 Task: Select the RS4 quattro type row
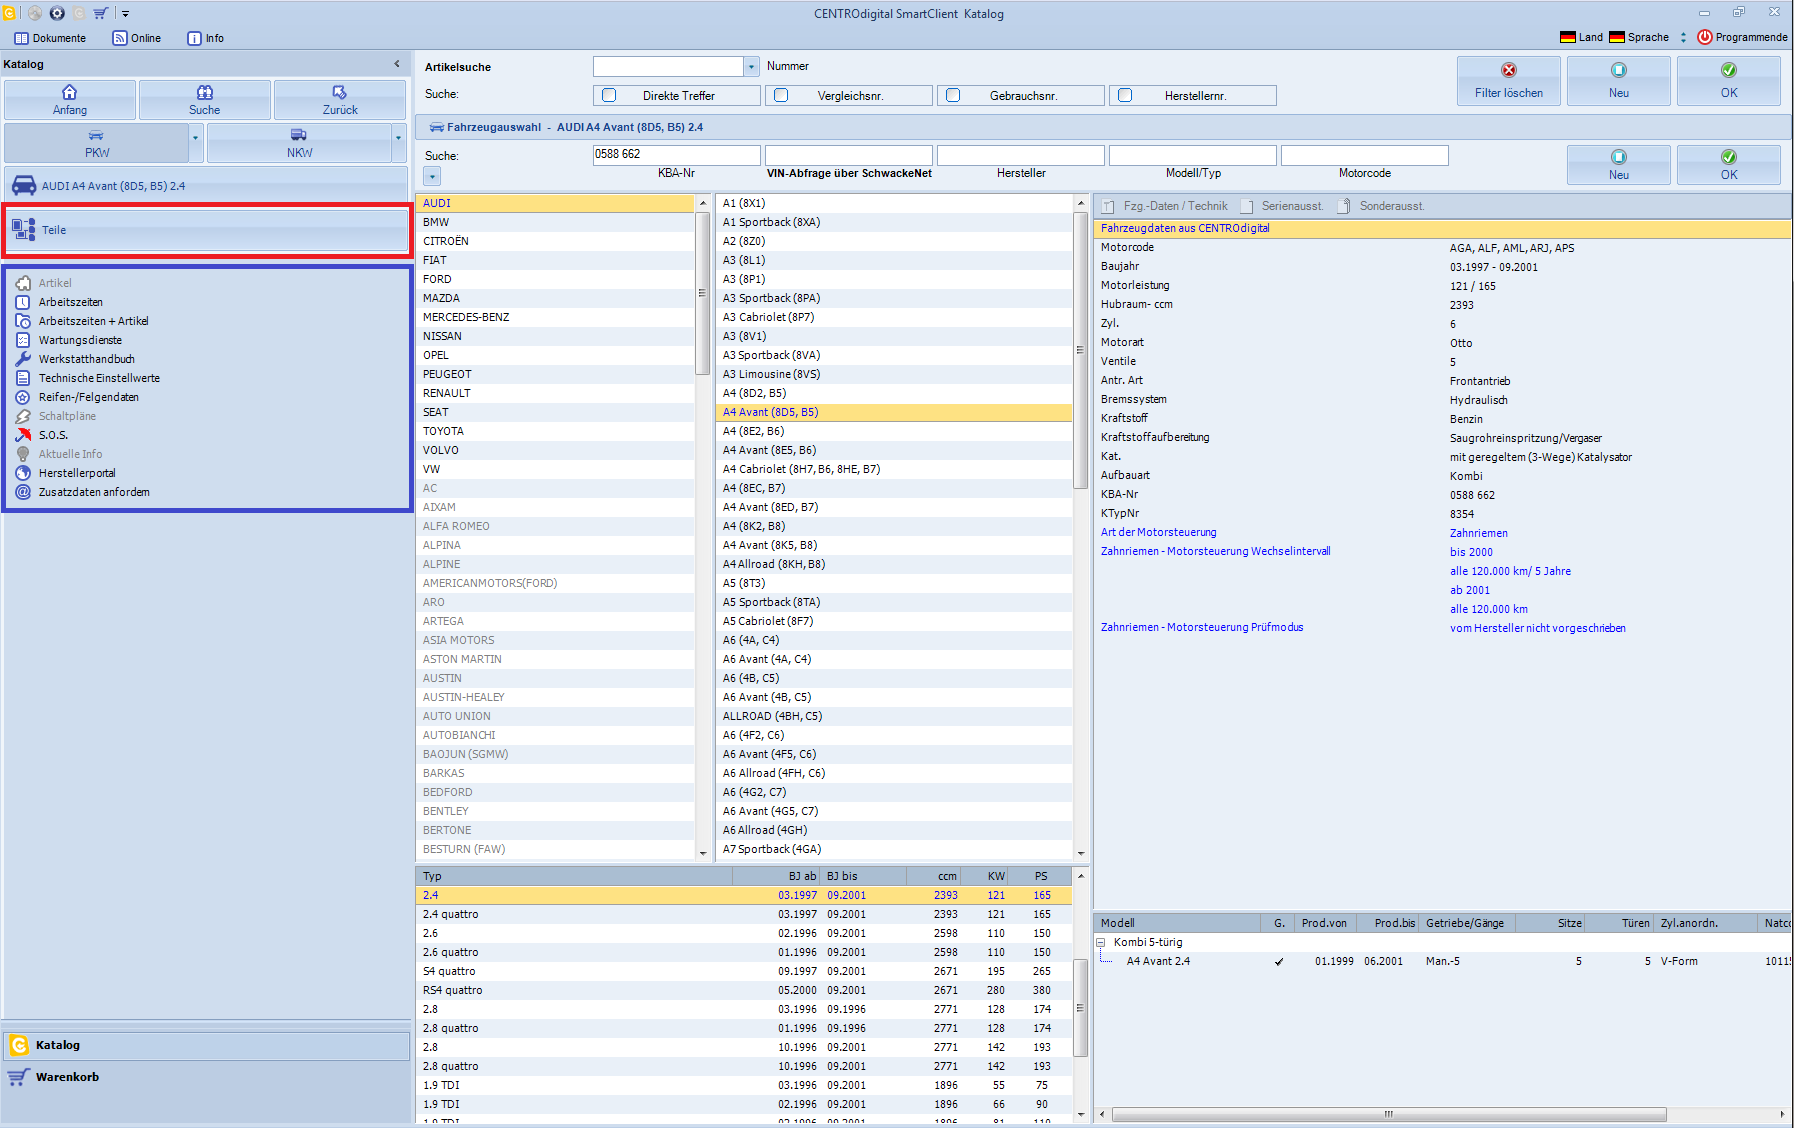(x=744, y=990)
